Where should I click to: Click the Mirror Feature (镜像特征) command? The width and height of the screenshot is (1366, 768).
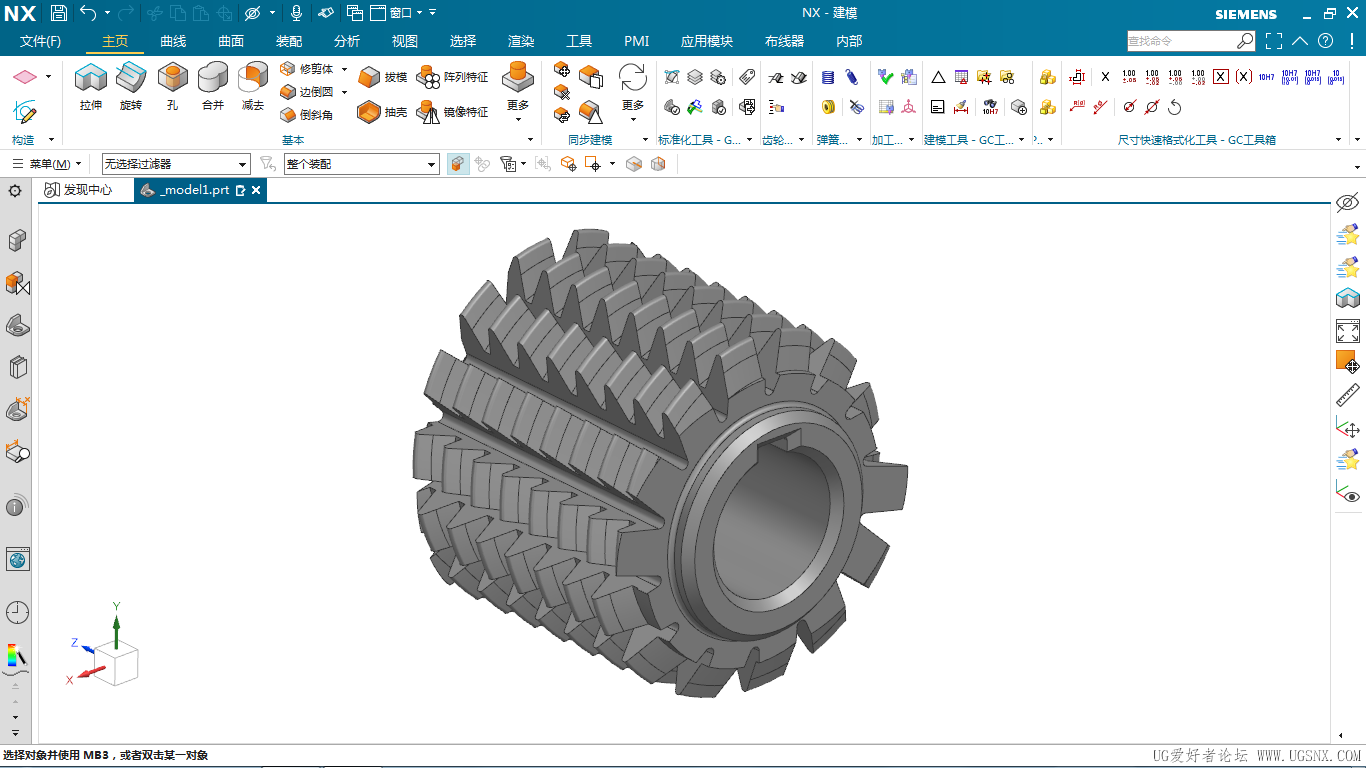(x=453, y=112)
